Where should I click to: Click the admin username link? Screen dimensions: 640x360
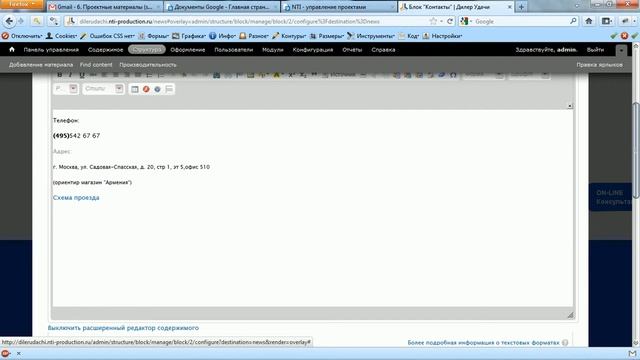[567, 50]
